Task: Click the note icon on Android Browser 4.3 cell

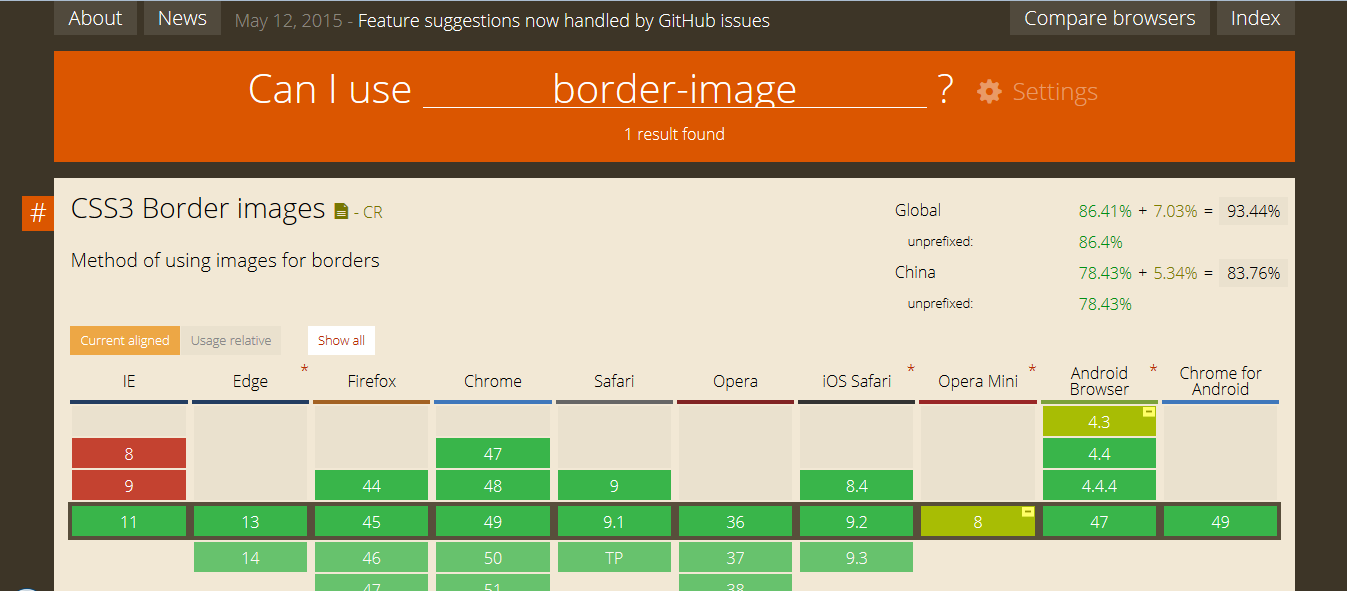Action: (x=1148, y=410)
